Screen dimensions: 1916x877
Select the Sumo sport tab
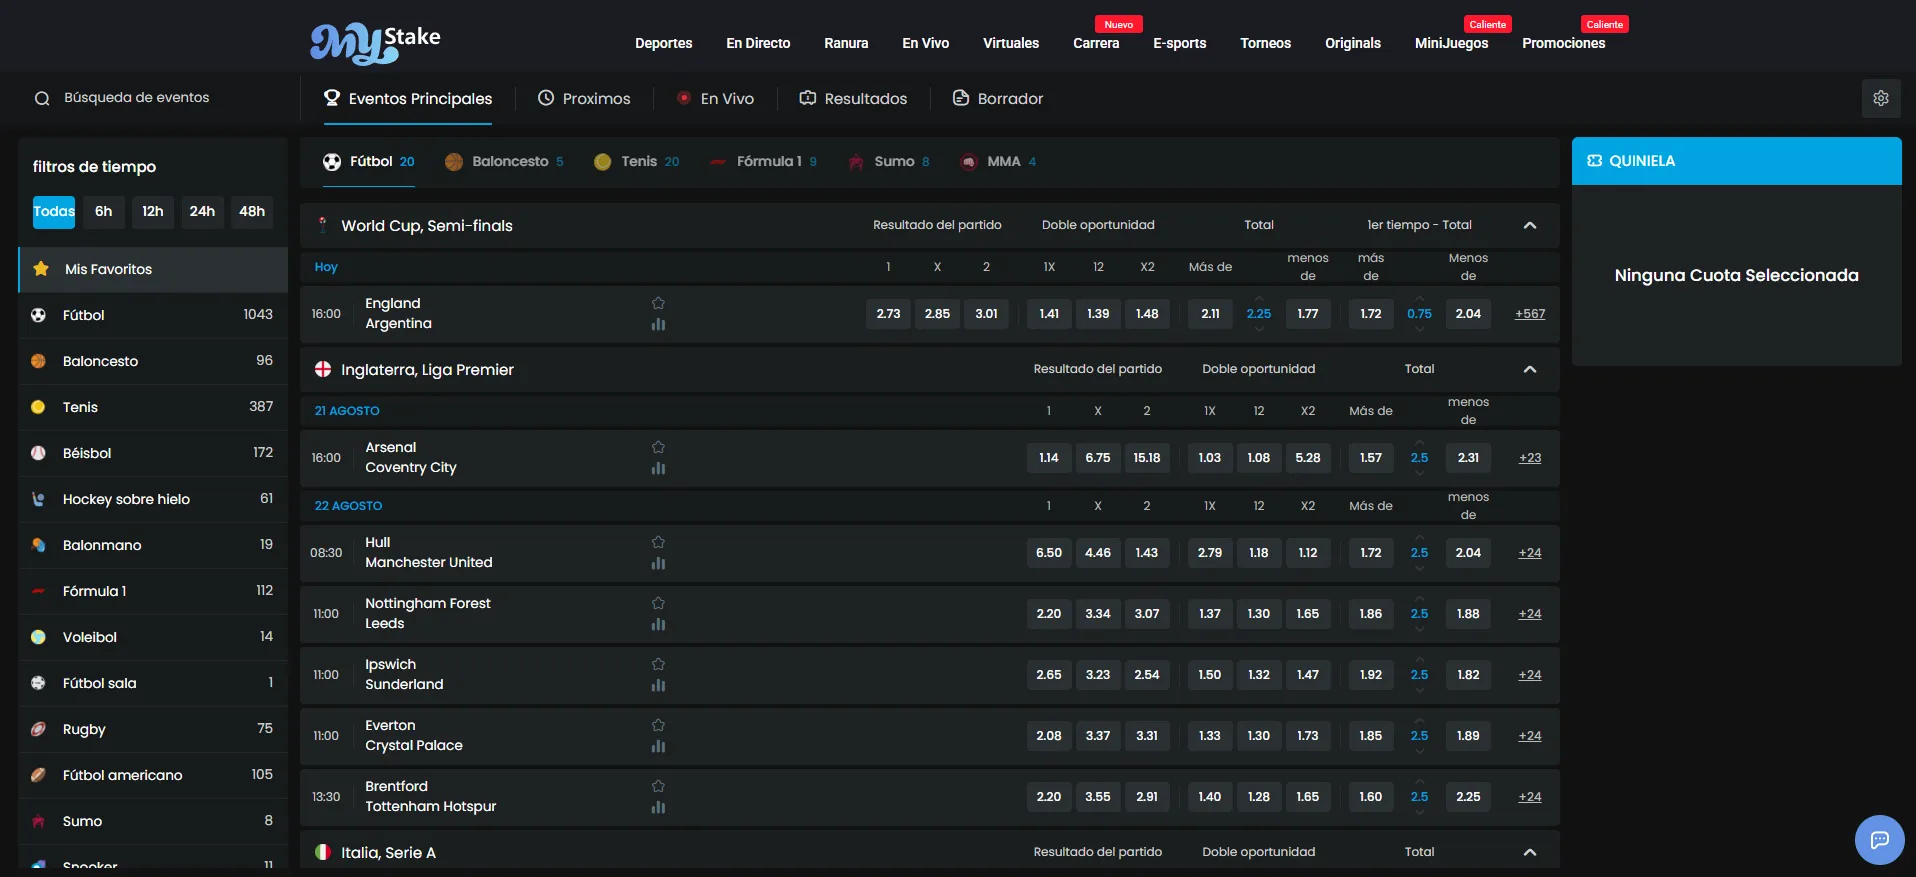pos(889,161)
